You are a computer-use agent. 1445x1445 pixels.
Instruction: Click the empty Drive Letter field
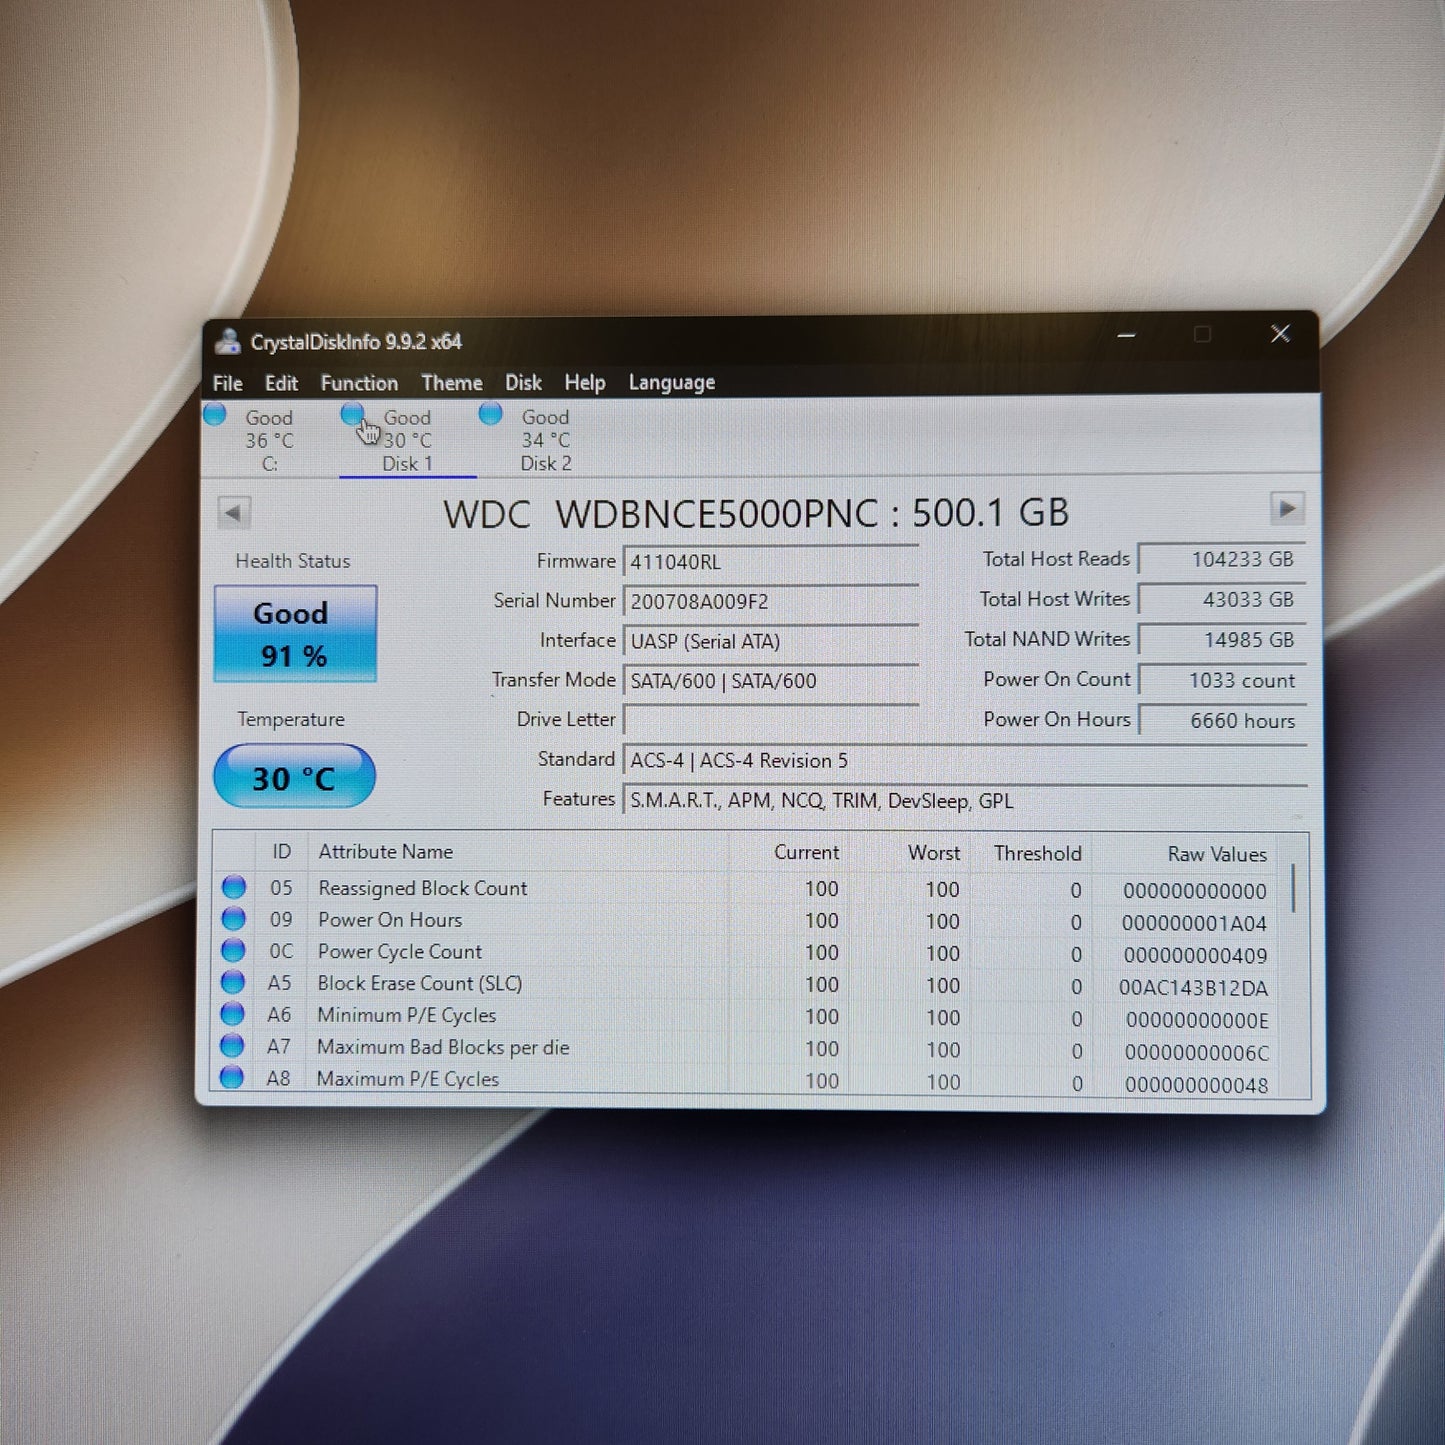point(771,720)
